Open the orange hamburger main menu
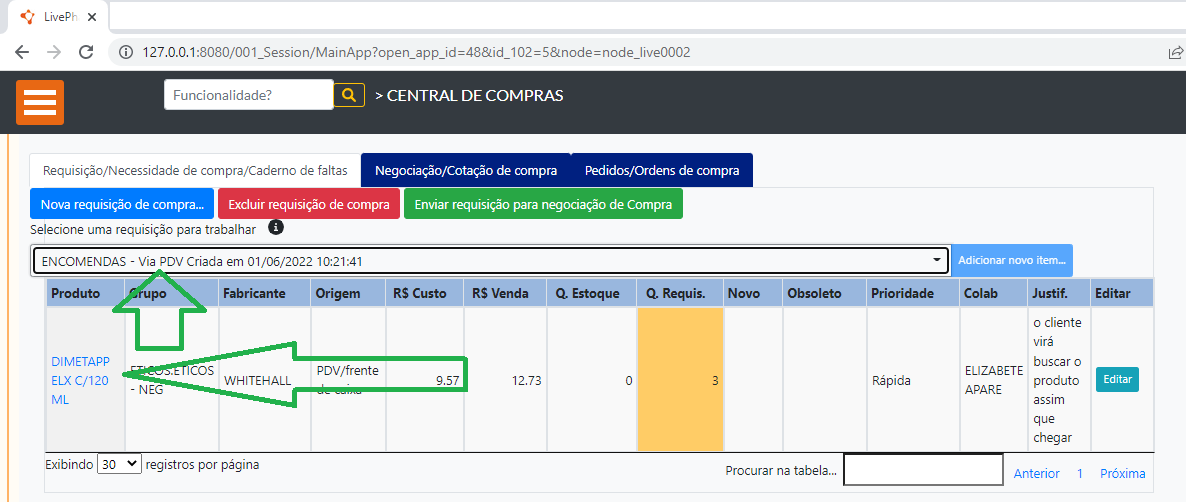 pyautogui.click(x=40, y=102)
